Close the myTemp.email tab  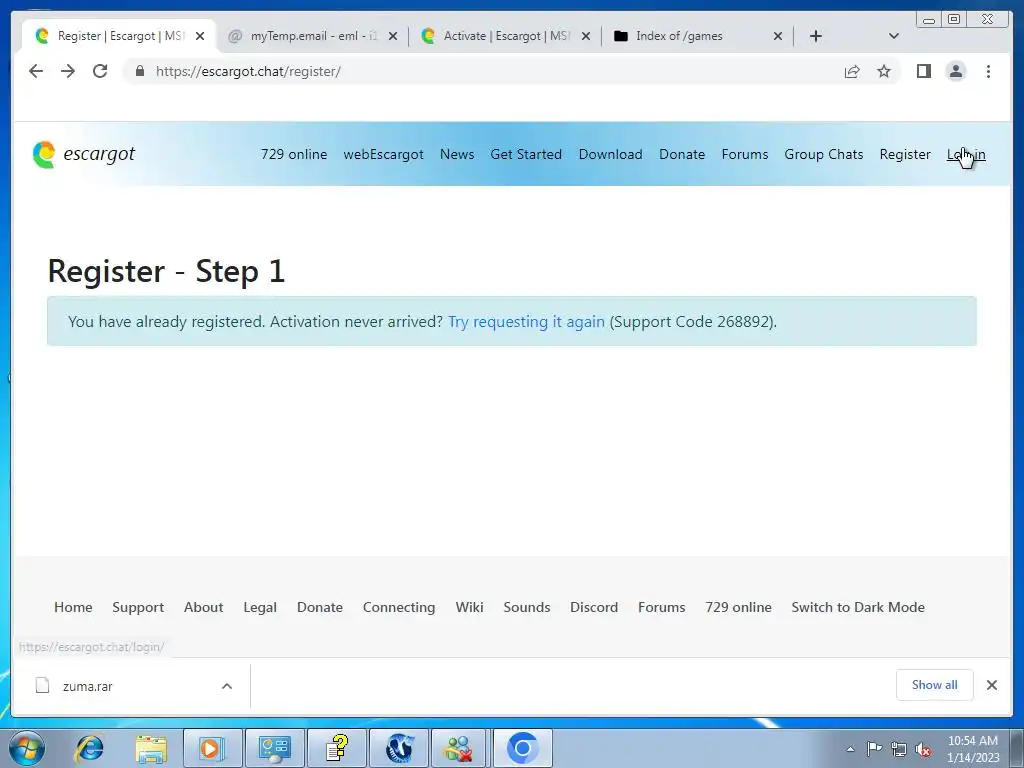pyautogui.click(x=392, y=36)
